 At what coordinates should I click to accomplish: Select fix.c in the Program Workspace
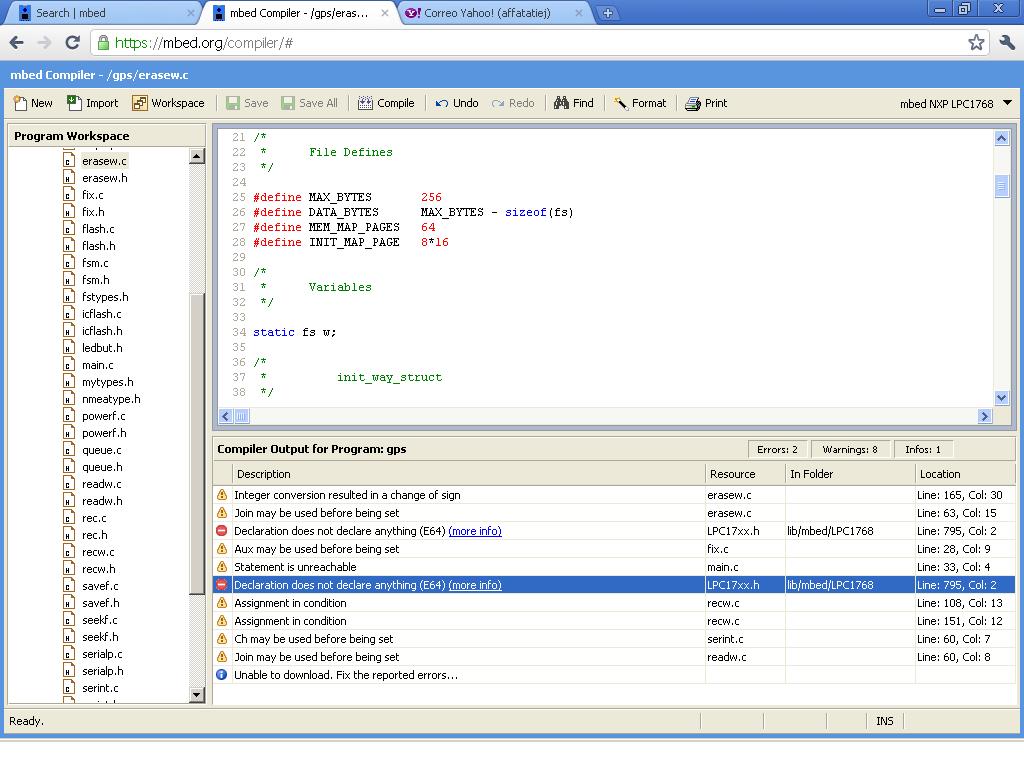click(x=93, y=195)
